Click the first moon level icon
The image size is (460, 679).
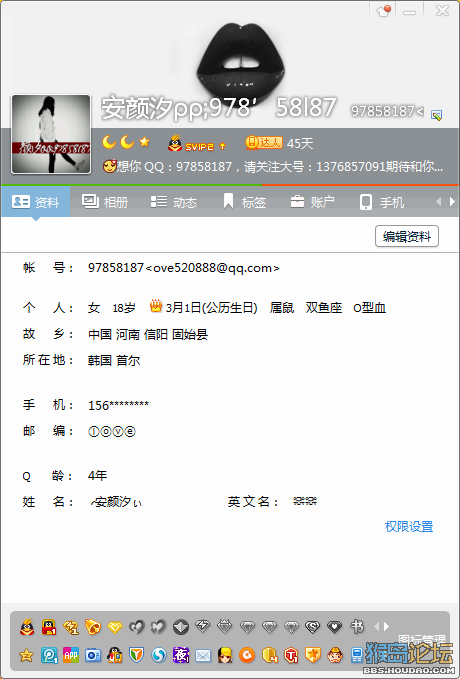point(109,142)
